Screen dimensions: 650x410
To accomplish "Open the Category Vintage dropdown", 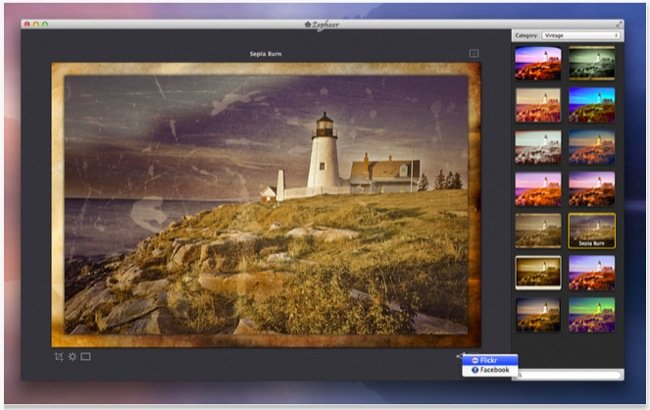I will (580, 35).
